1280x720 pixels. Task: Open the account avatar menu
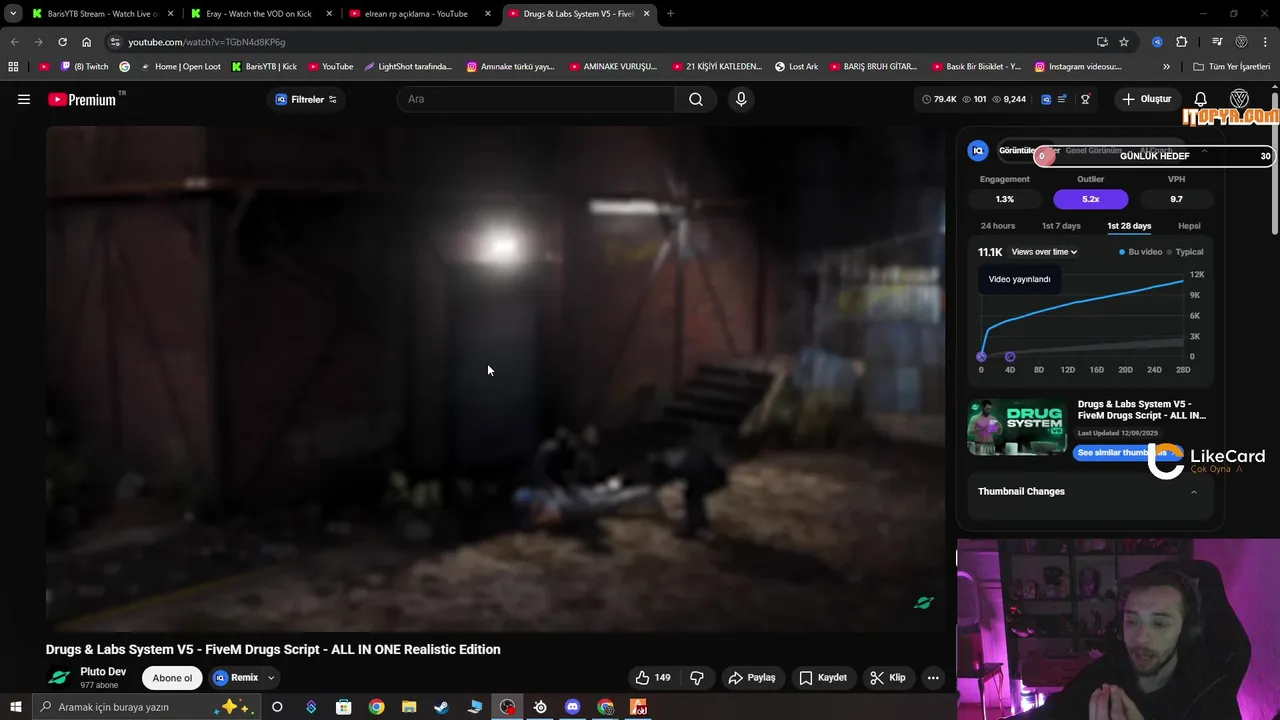[1239, 99]
